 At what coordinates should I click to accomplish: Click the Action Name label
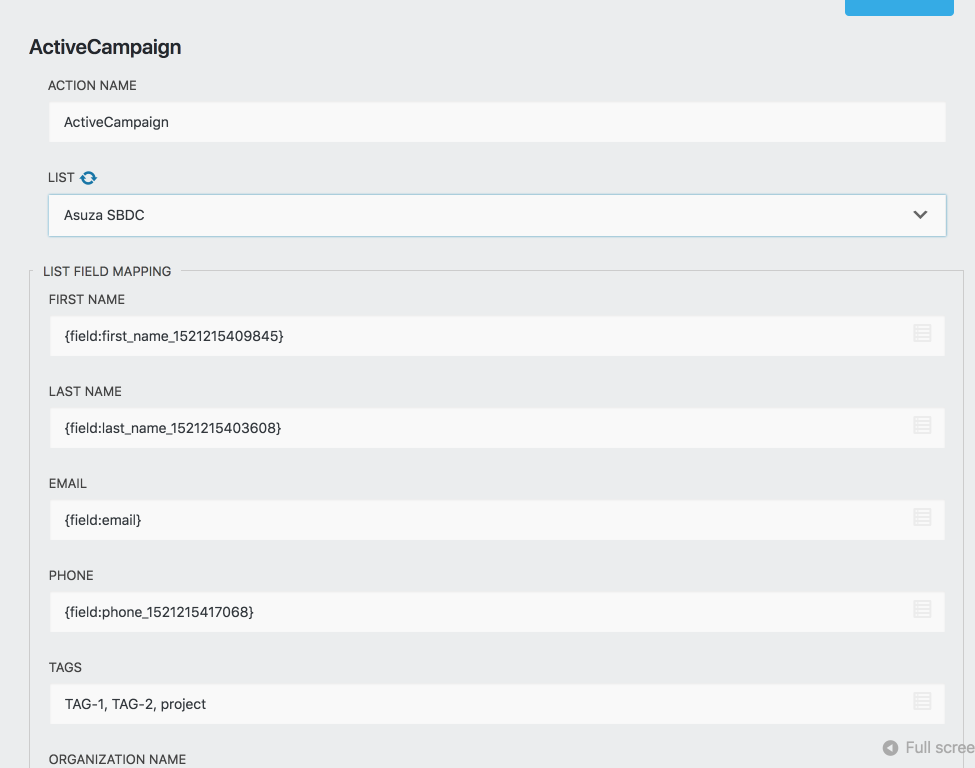pyautogui.click(x=92, y=86)
